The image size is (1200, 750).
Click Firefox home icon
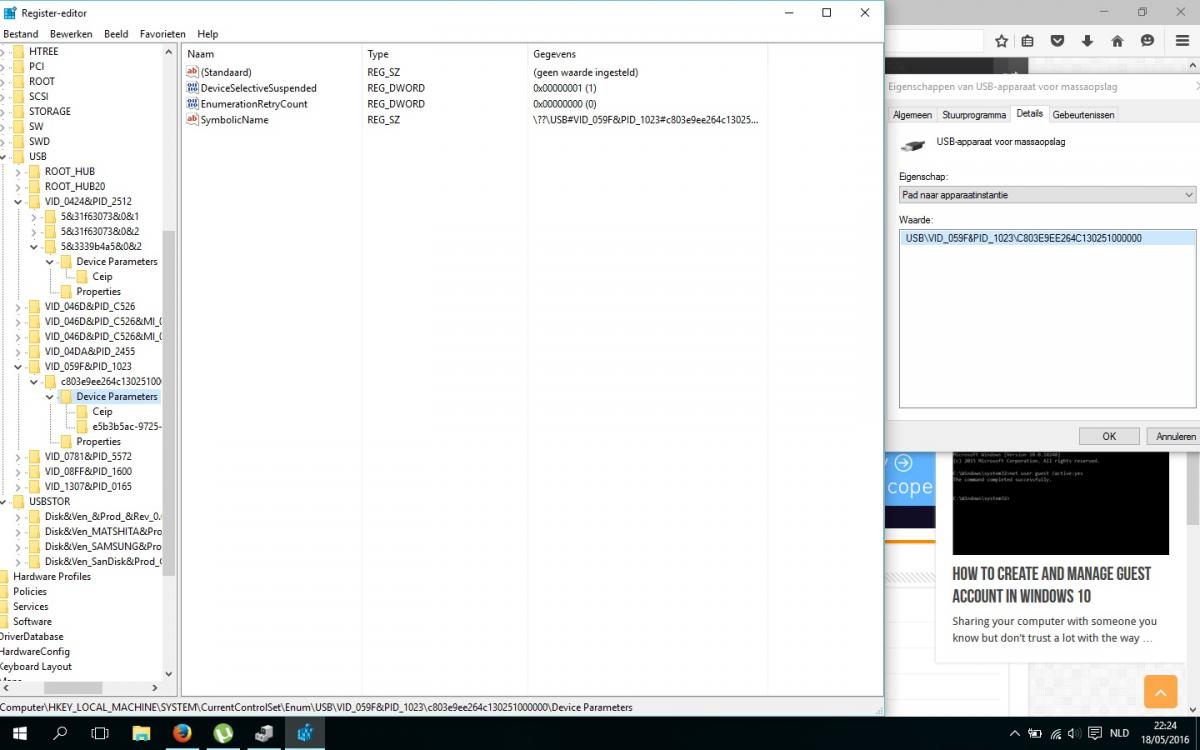(x=1117, y=41)
